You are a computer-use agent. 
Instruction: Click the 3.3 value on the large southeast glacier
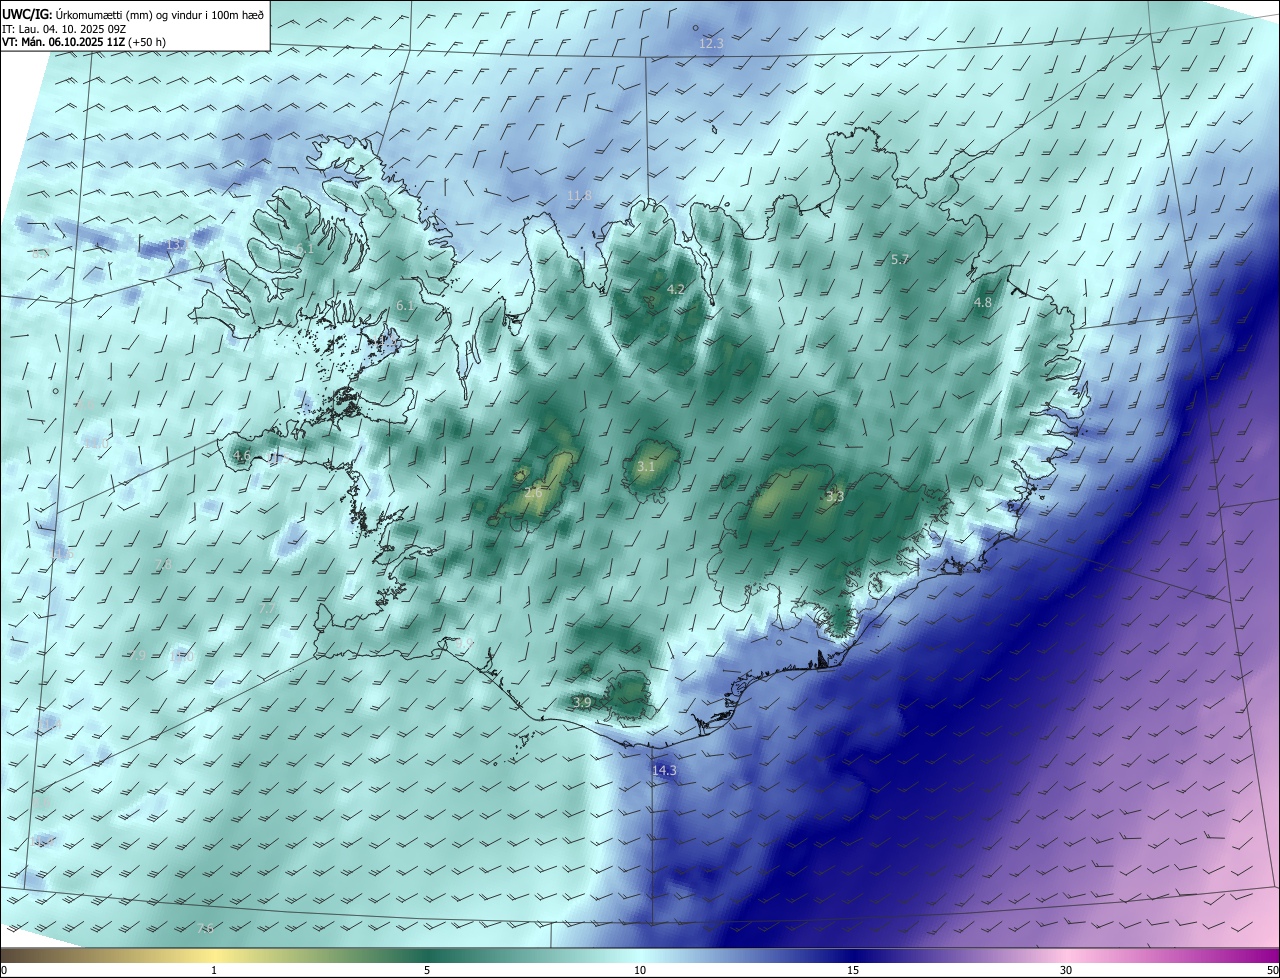(x=835, y=496)
